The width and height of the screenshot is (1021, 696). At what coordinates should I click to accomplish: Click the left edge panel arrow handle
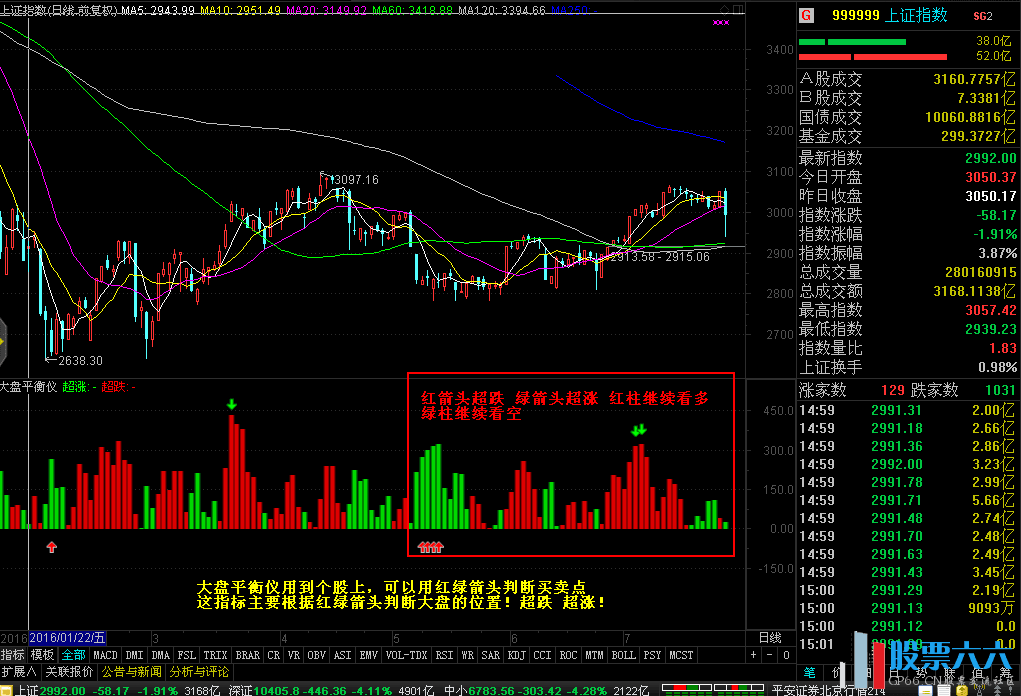3,340
